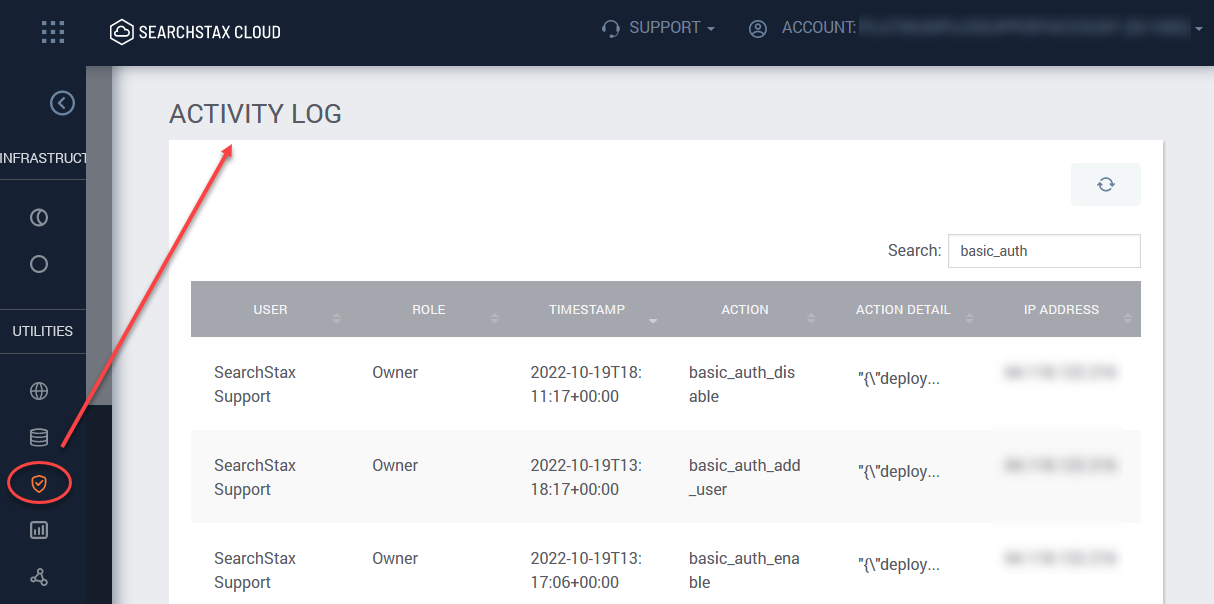Sort table by User column
The image size is (1214, 604).
[x=270, y=310]
